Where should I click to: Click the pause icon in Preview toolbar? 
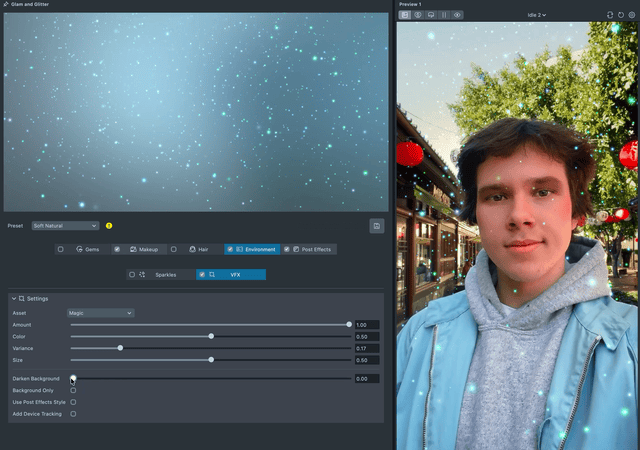tap(444, 15)
